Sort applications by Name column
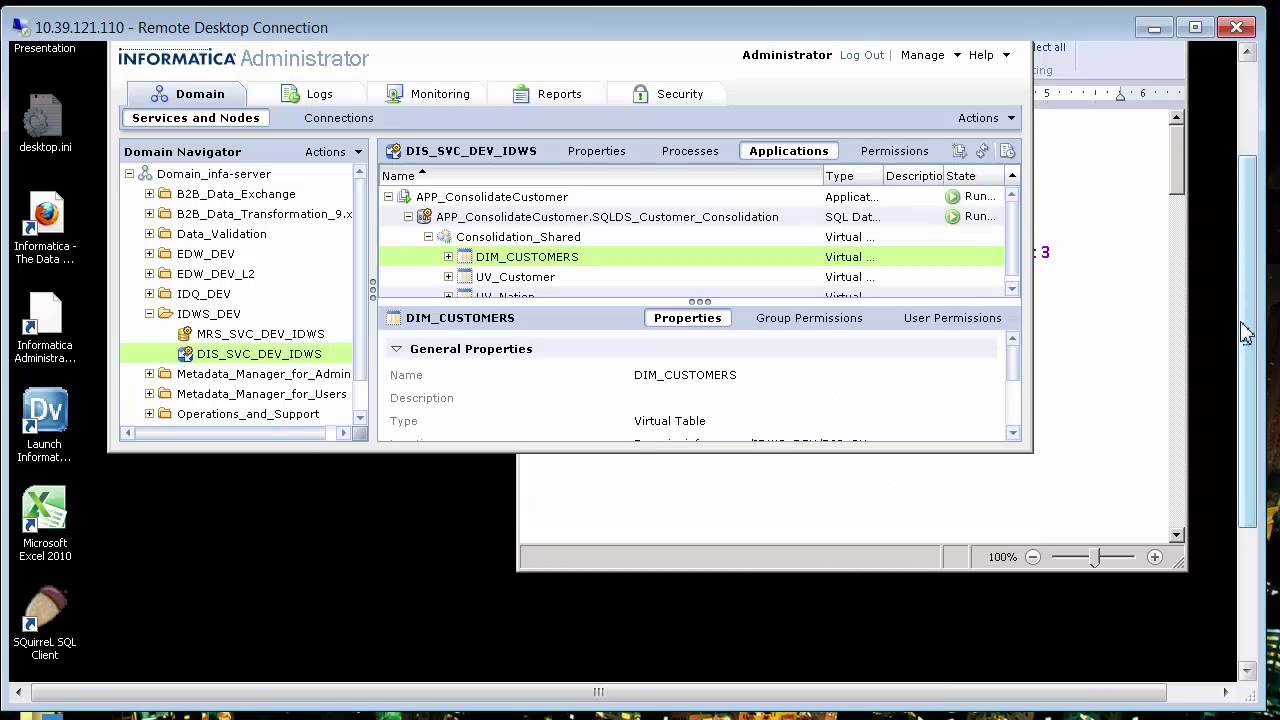The image size is (1280, 720). pyautogui.click(x=601, y=176)
